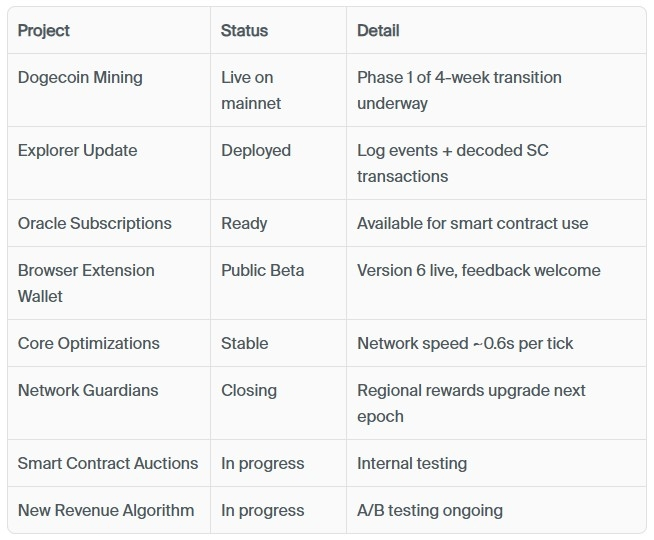Select the Dogecoin Mining project cell
Viewport: 654px width, 540px height.
click(x=80, y=77)
